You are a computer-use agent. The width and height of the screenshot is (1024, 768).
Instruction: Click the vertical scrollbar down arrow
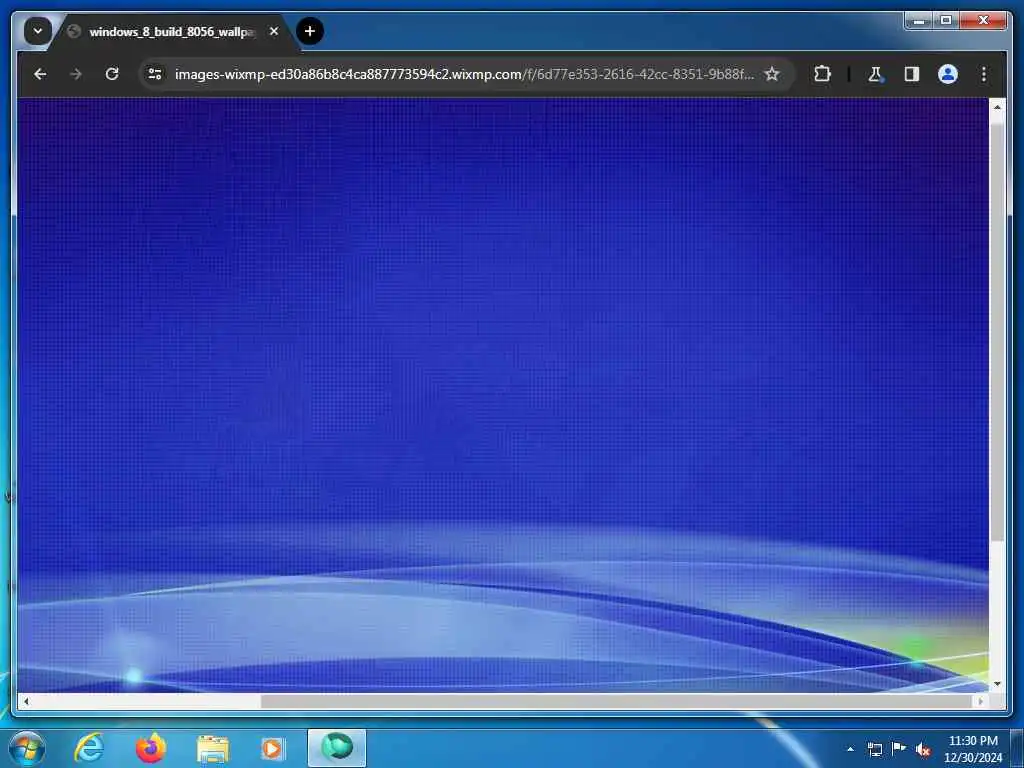[x=997, y=684]
